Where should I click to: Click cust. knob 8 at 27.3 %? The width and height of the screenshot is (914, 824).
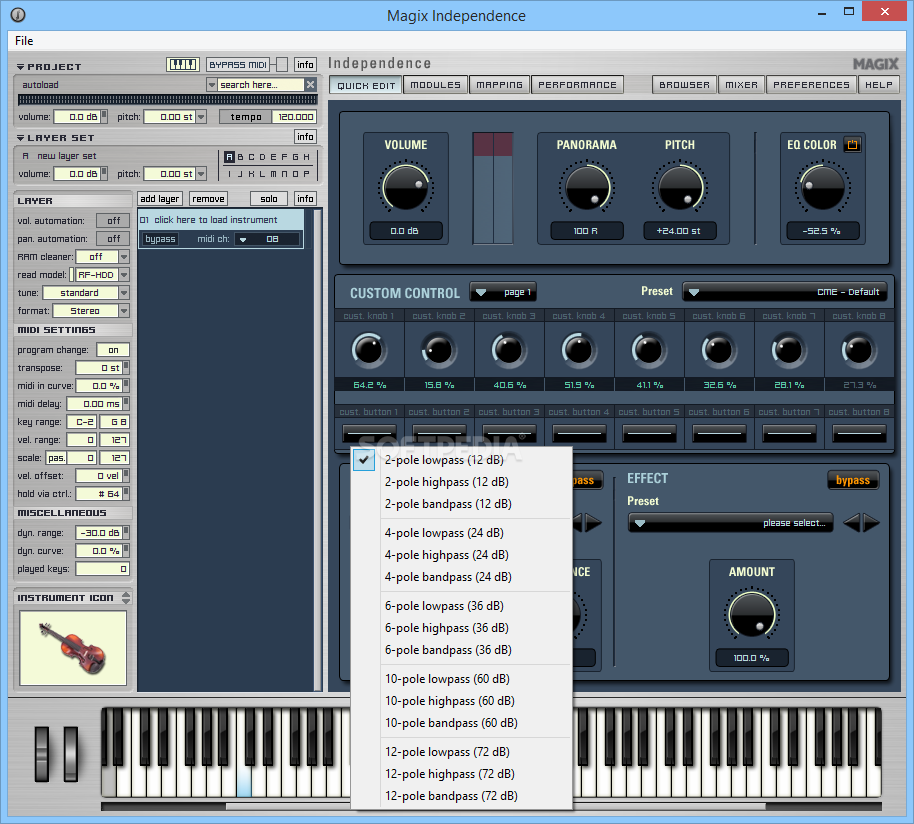point(859,350)
